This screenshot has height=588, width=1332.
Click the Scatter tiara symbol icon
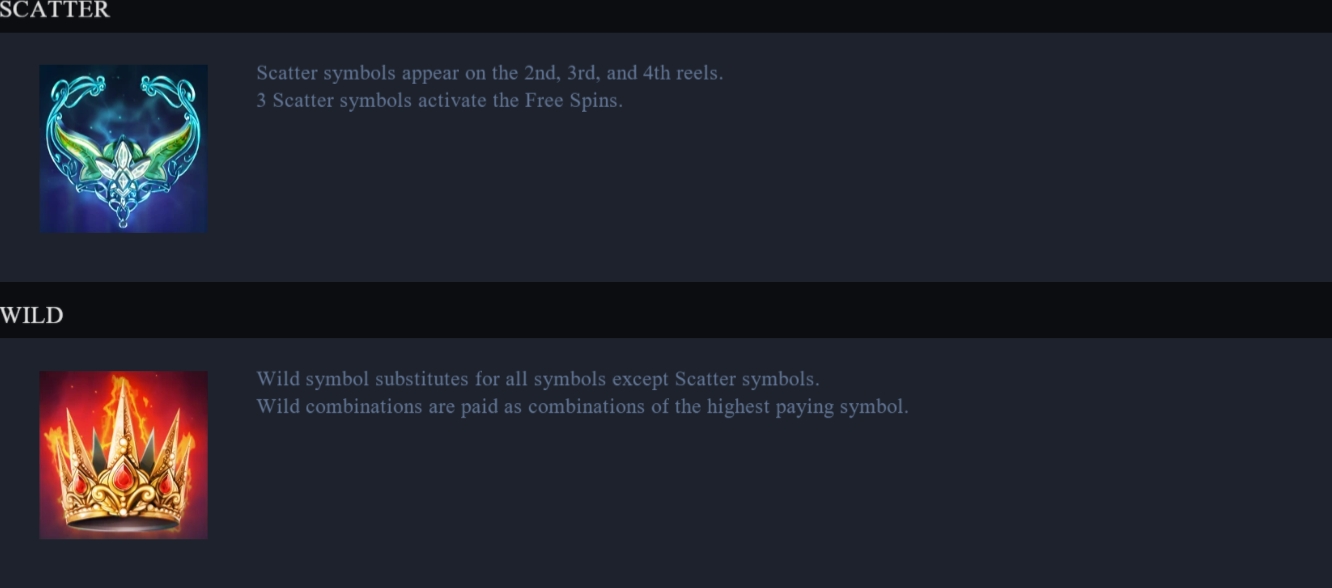pyautogui.click(x=123, y=149)
